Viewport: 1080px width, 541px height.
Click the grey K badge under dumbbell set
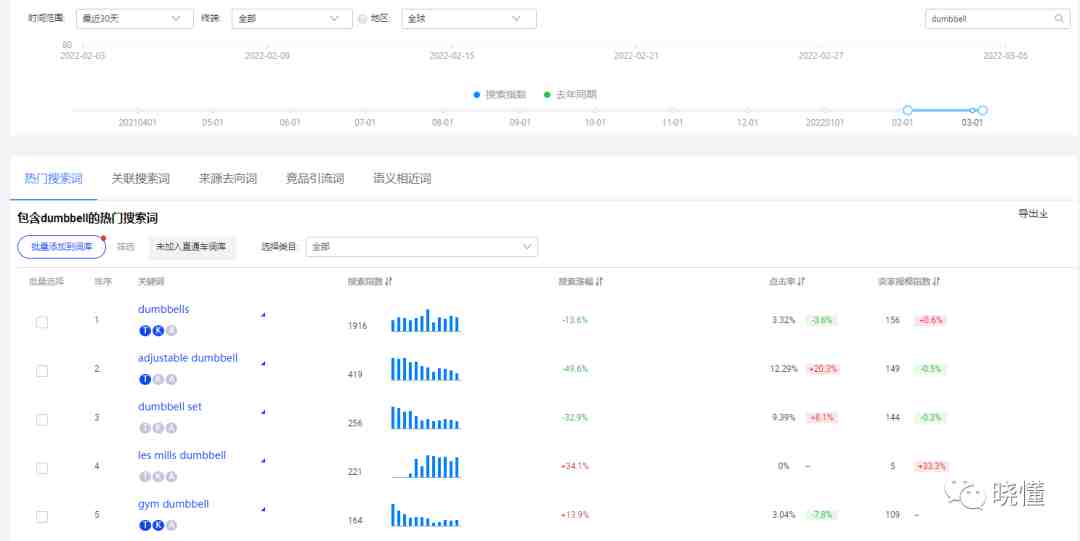pos(158,428)
